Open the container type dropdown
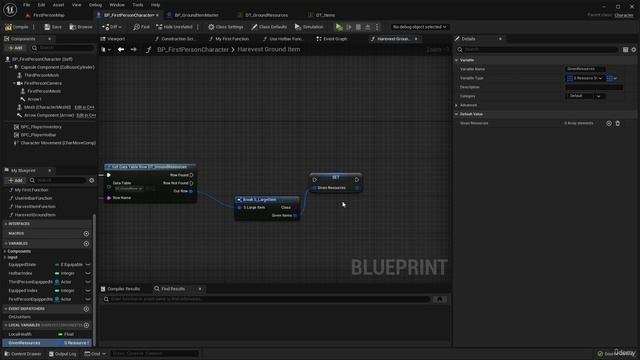The image size is (640, 360). coord(611,78)
